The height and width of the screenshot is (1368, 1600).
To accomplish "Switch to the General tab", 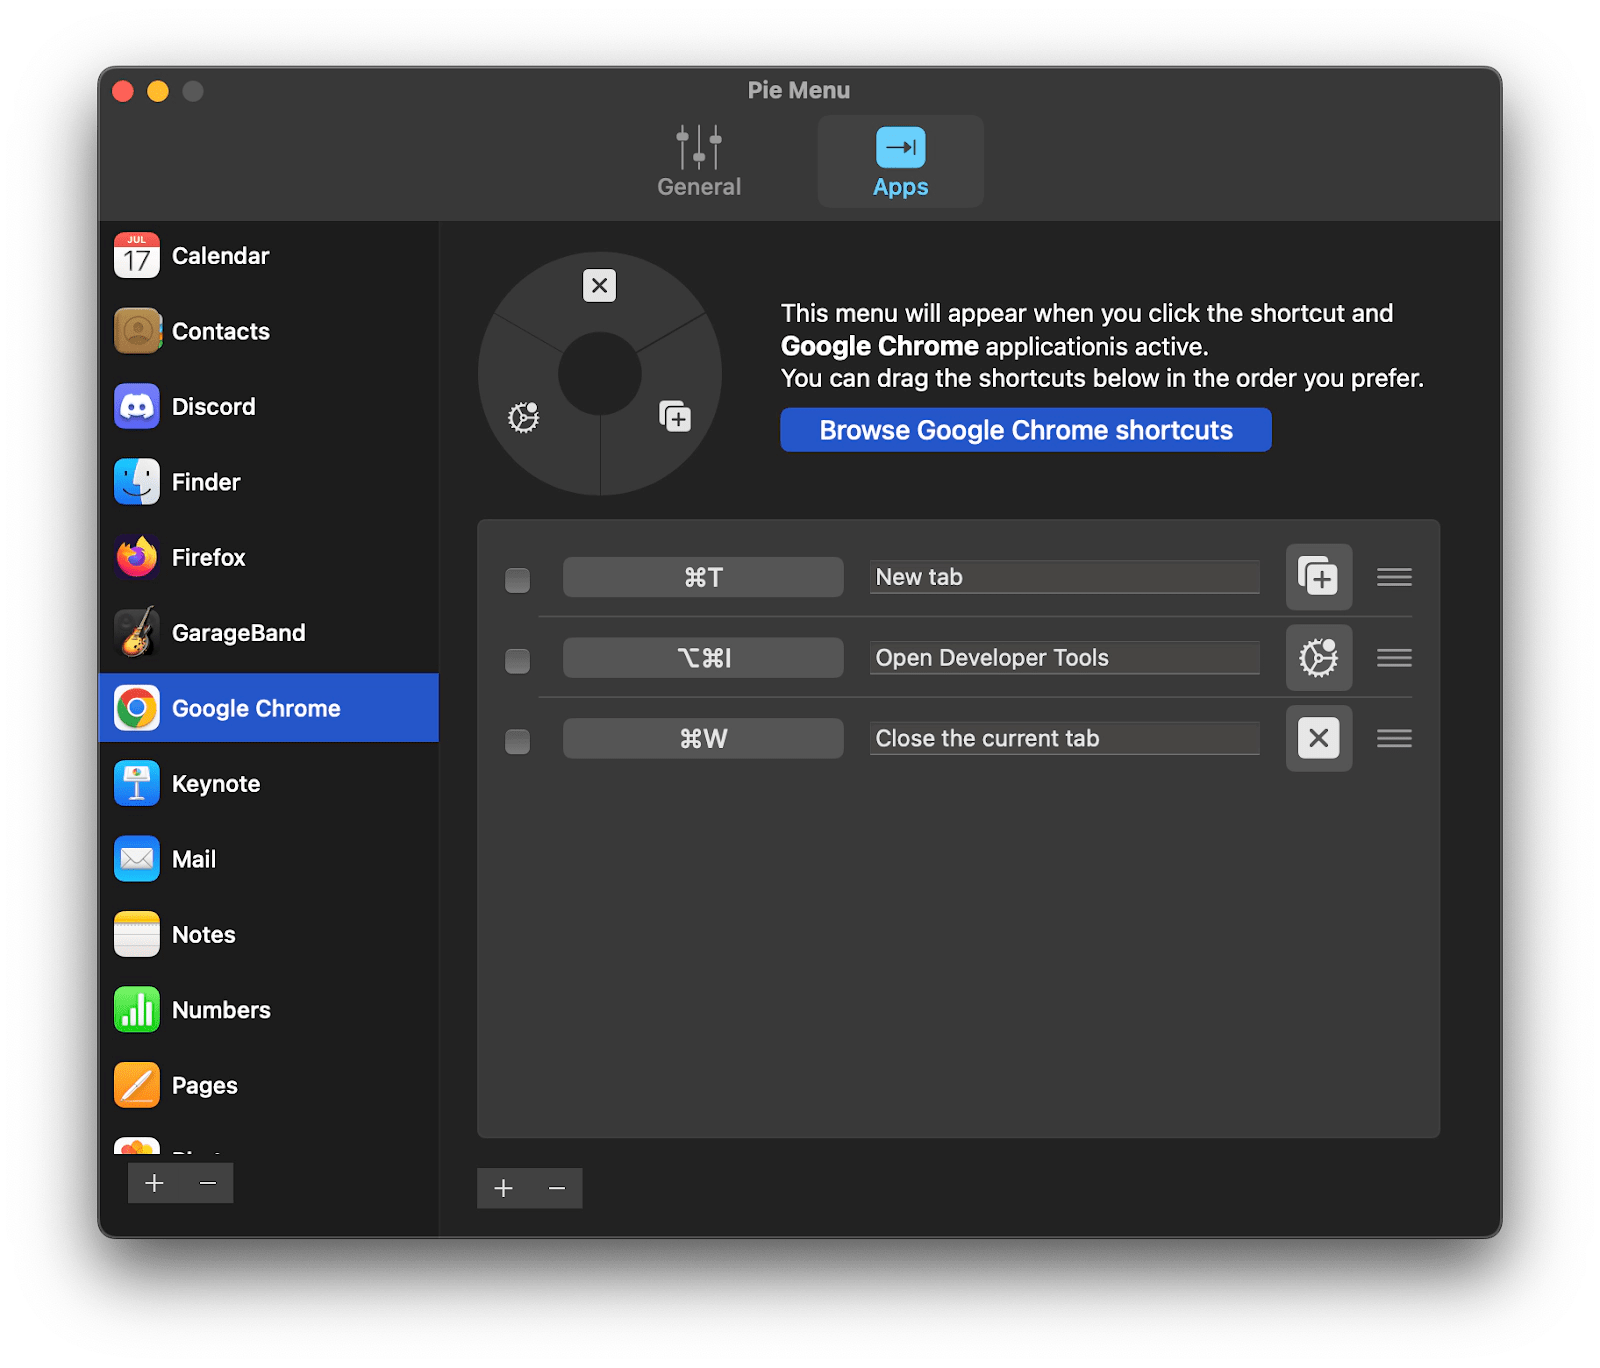I will point(698,160).
